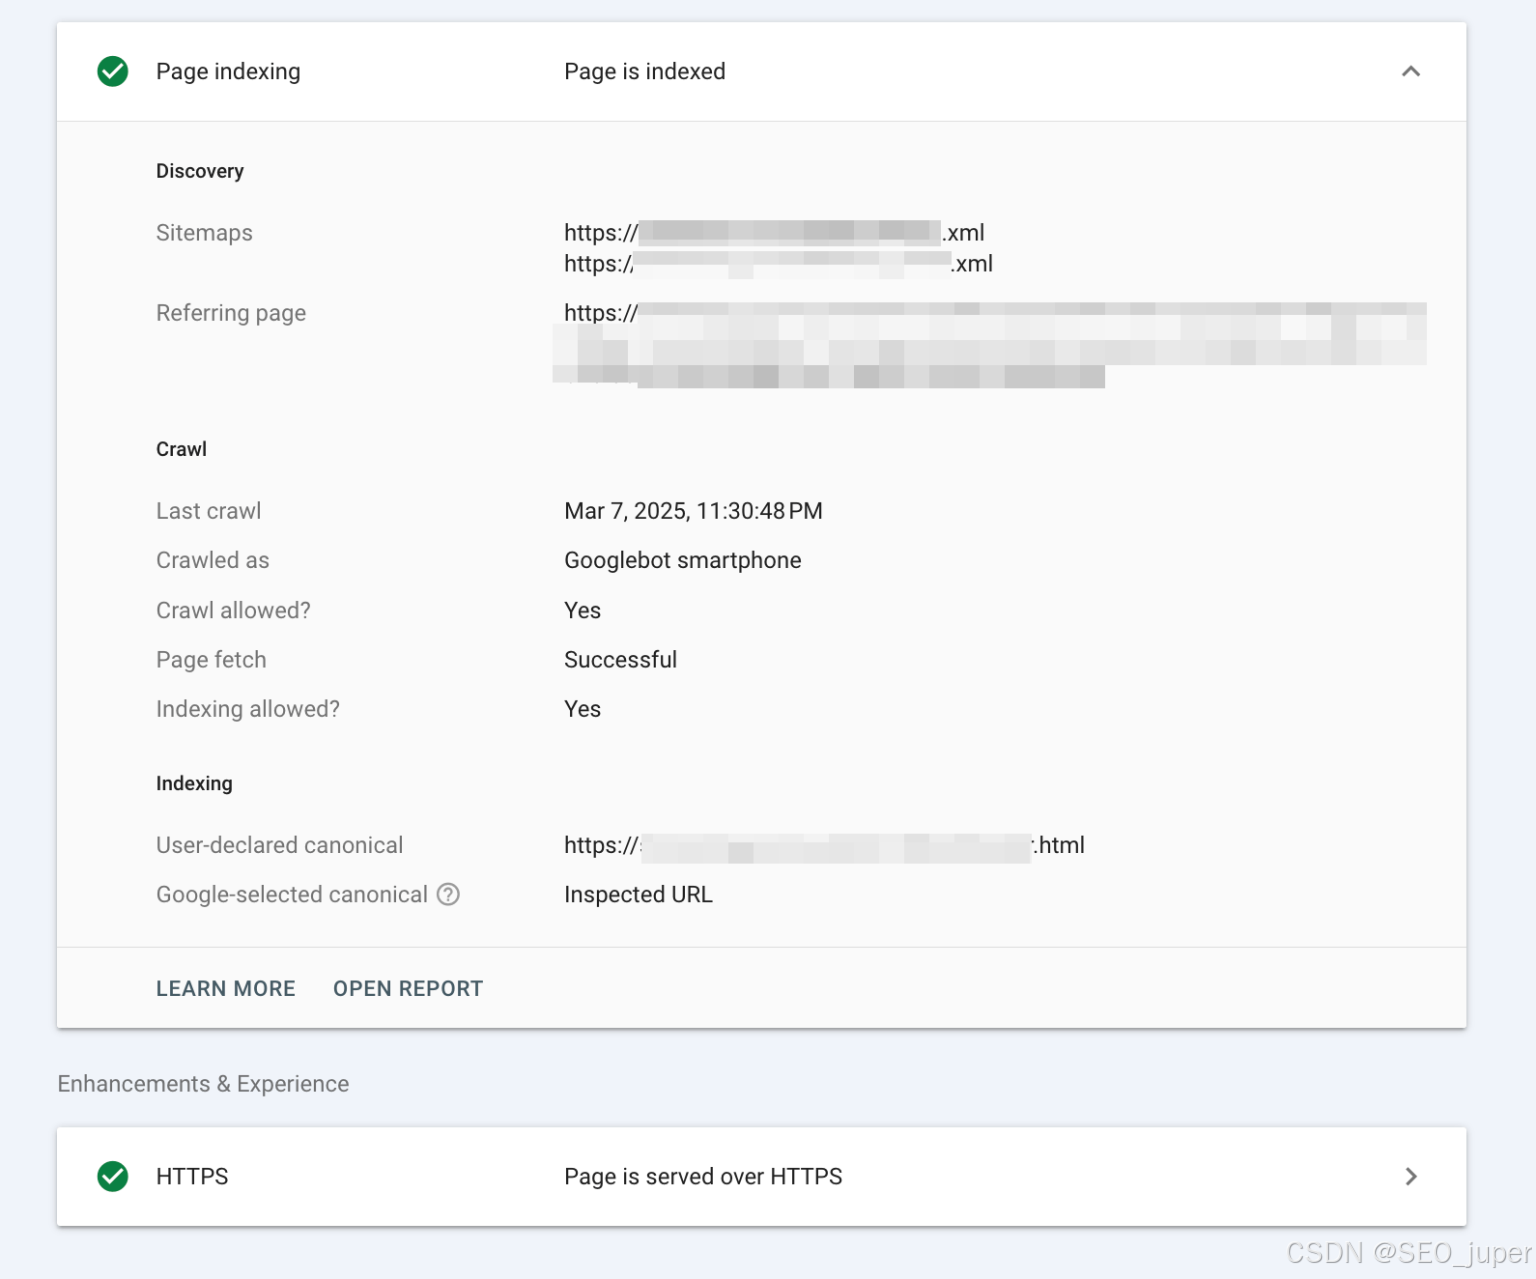The image size is (1536, 1279).
Task: Select the Mar 7, 2025 crawl timestamp
Action: [x=693, y=511]
